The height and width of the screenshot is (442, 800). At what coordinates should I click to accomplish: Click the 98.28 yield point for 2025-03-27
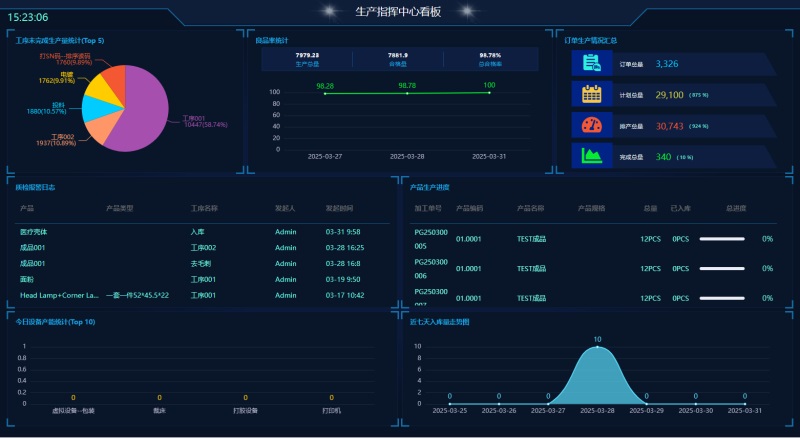(x=325, y=94)
